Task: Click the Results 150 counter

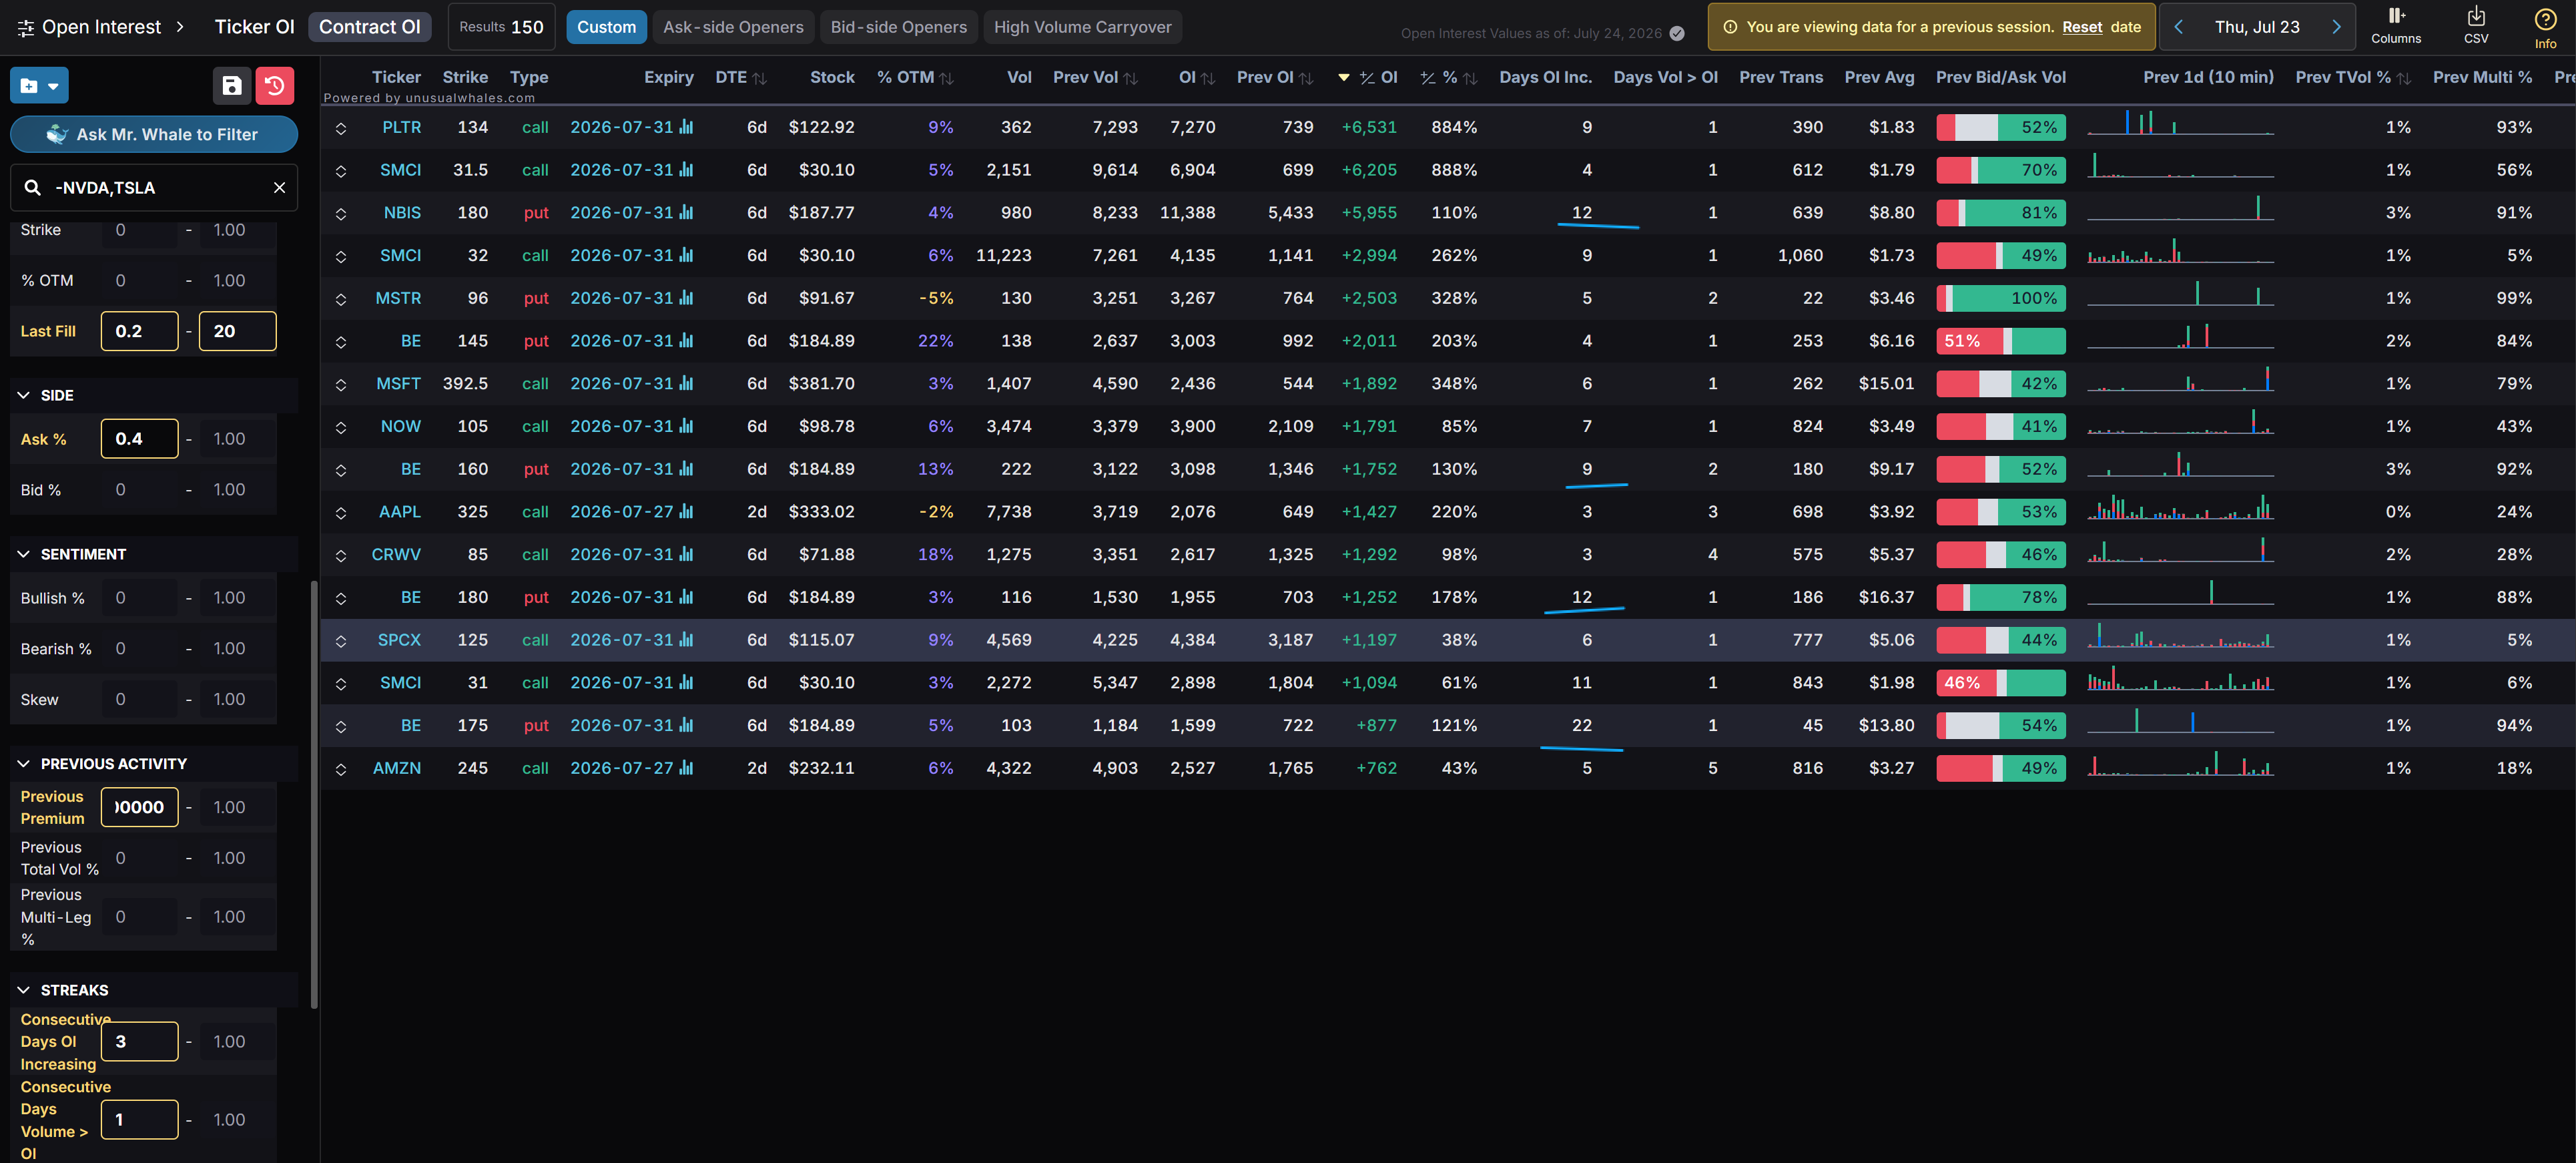Action: point(501,27)
